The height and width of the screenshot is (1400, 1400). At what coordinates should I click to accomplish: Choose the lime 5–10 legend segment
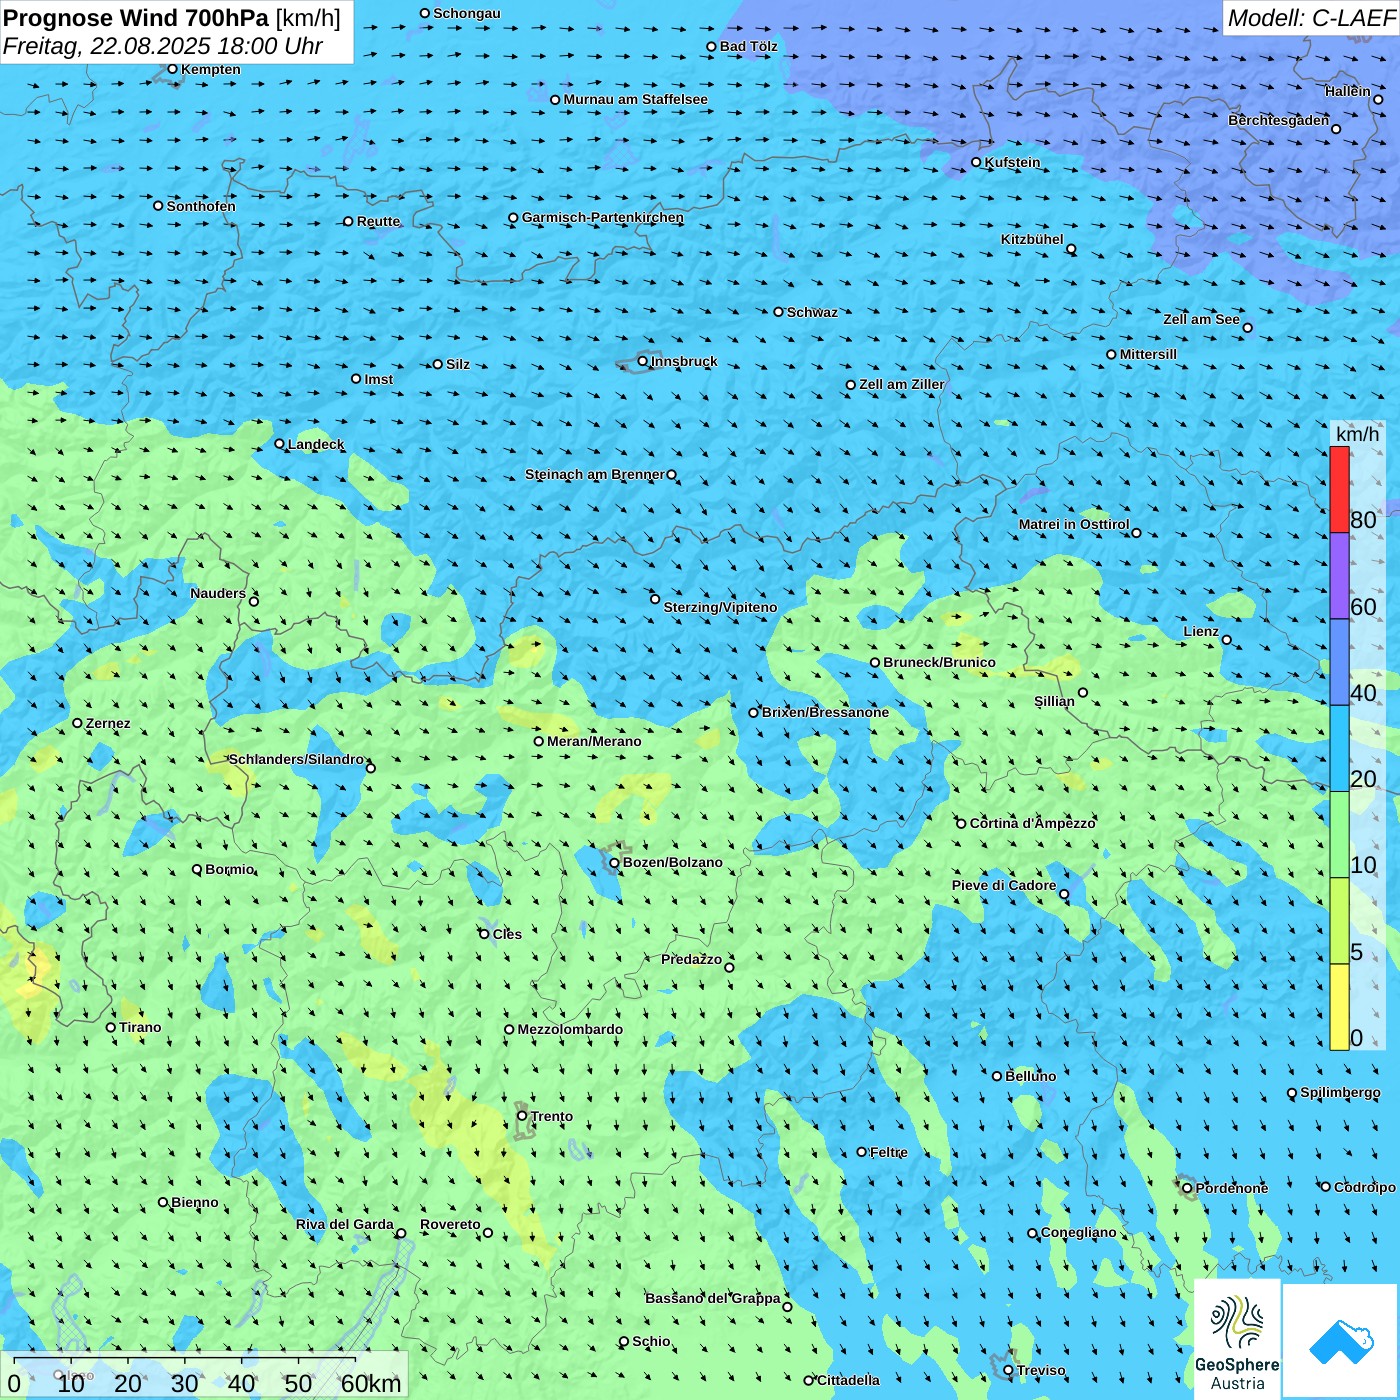coord(1339,921)
